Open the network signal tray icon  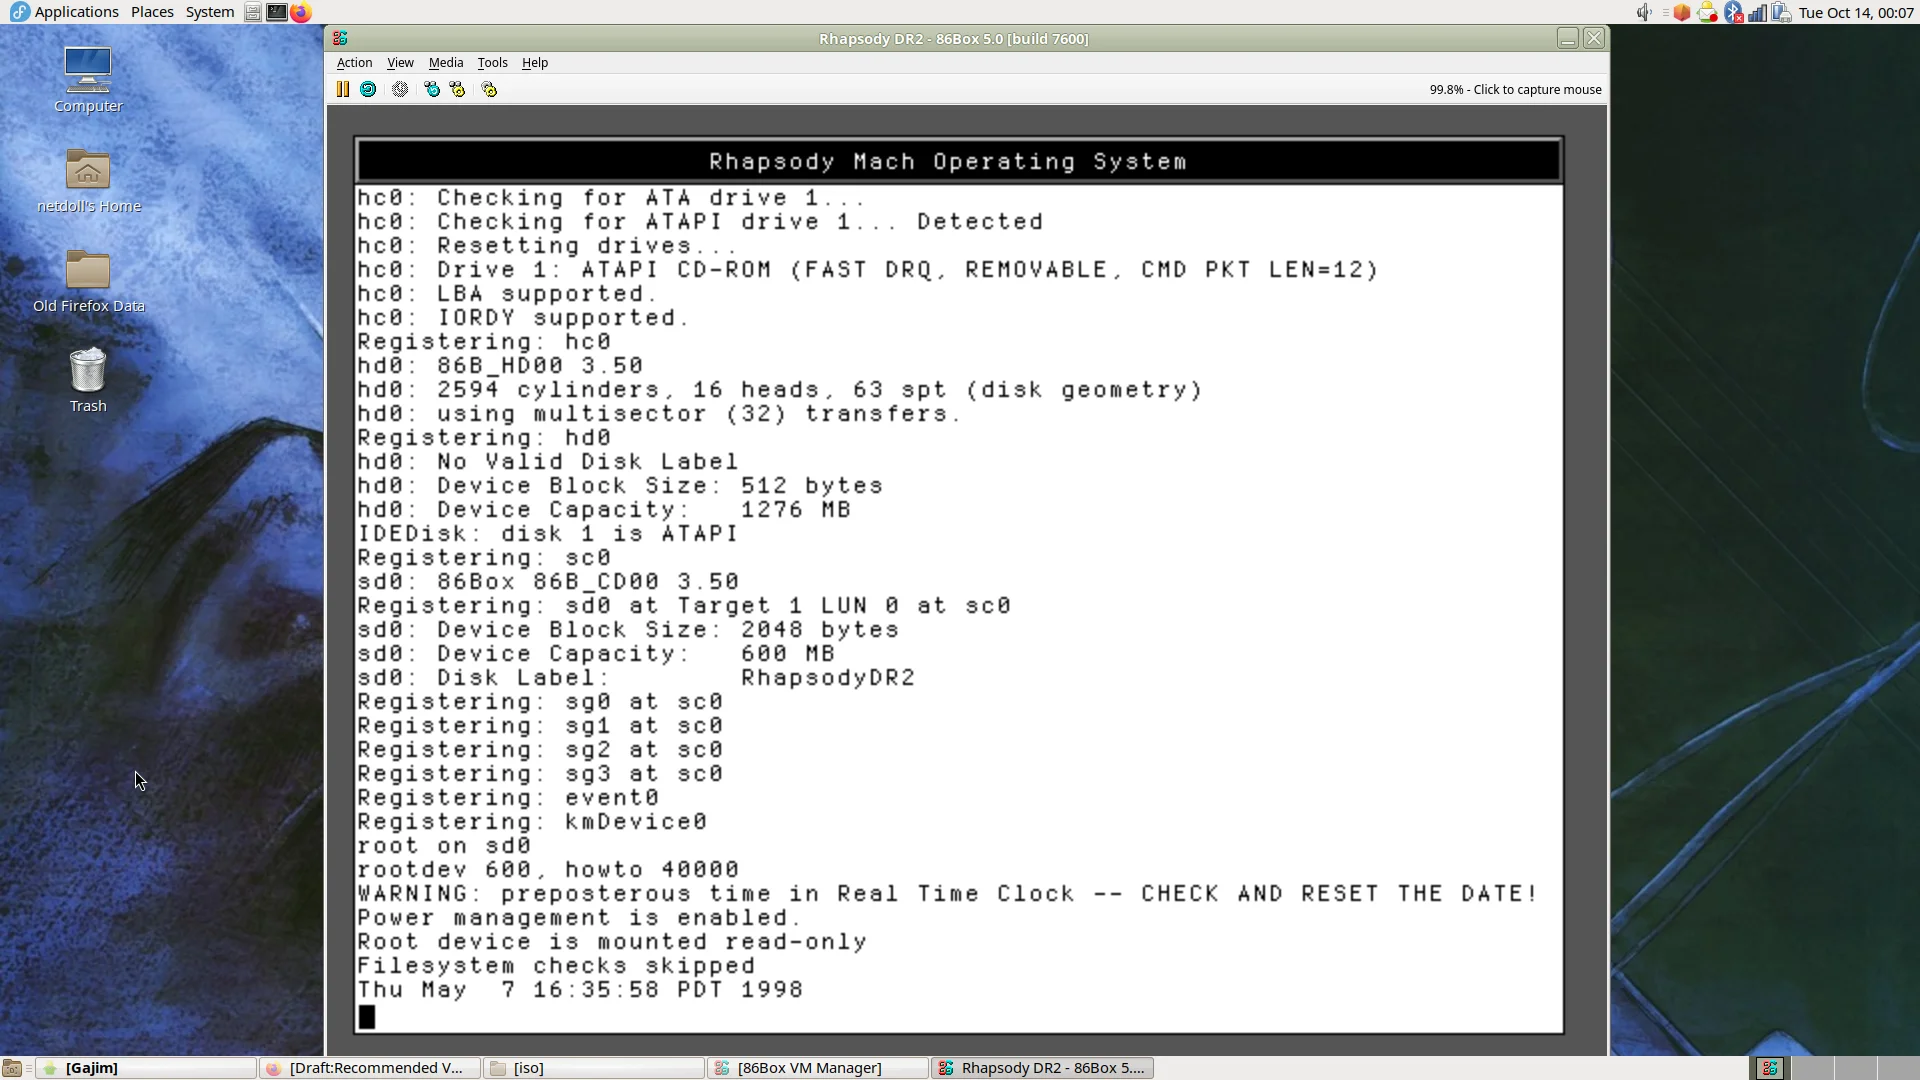coord(1757,12)
